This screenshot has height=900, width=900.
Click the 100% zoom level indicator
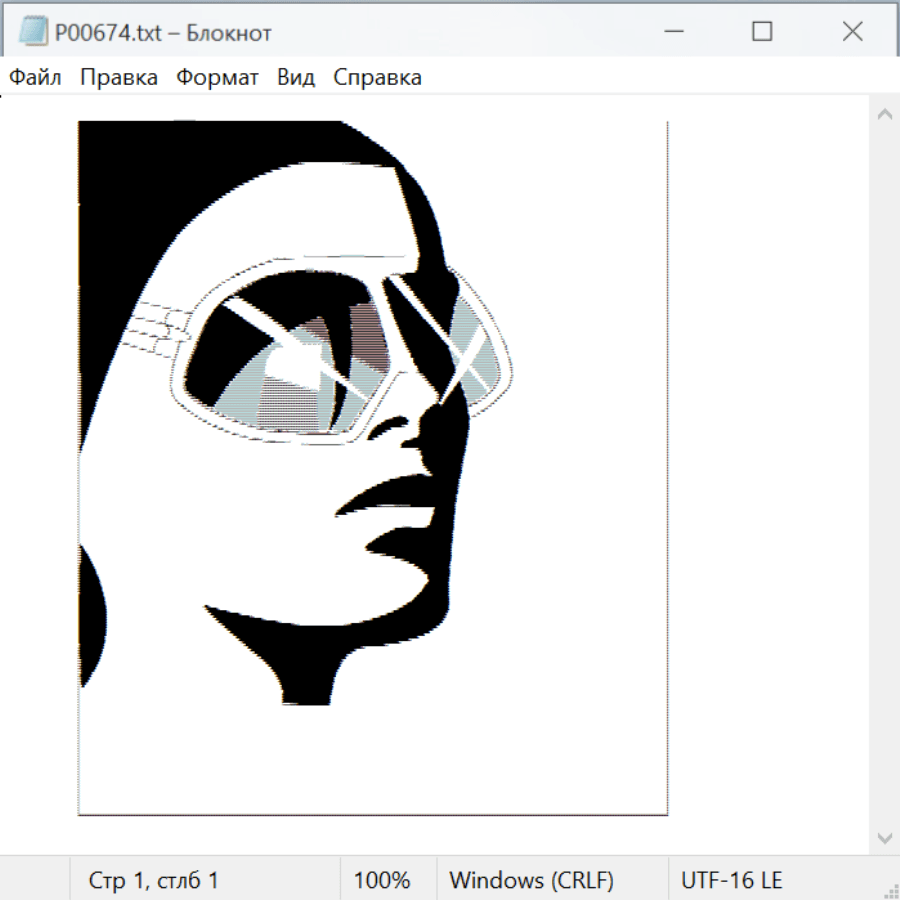[x=382, y=881]
